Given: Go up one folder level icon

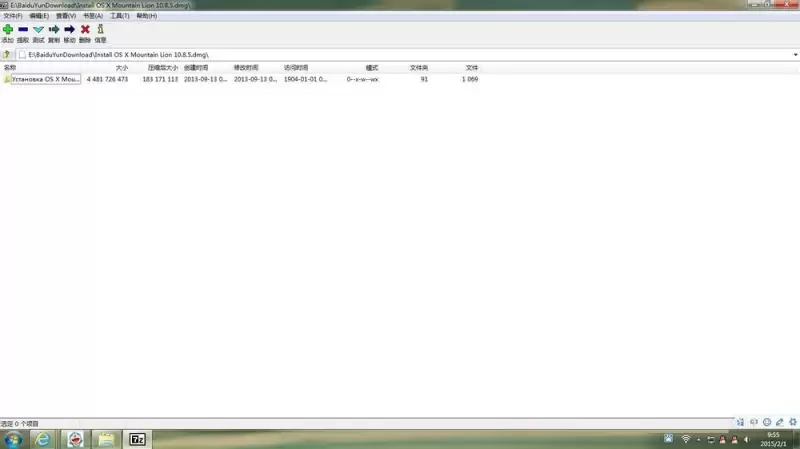Looking at the screenshot, I should click(x=7, y=54).
